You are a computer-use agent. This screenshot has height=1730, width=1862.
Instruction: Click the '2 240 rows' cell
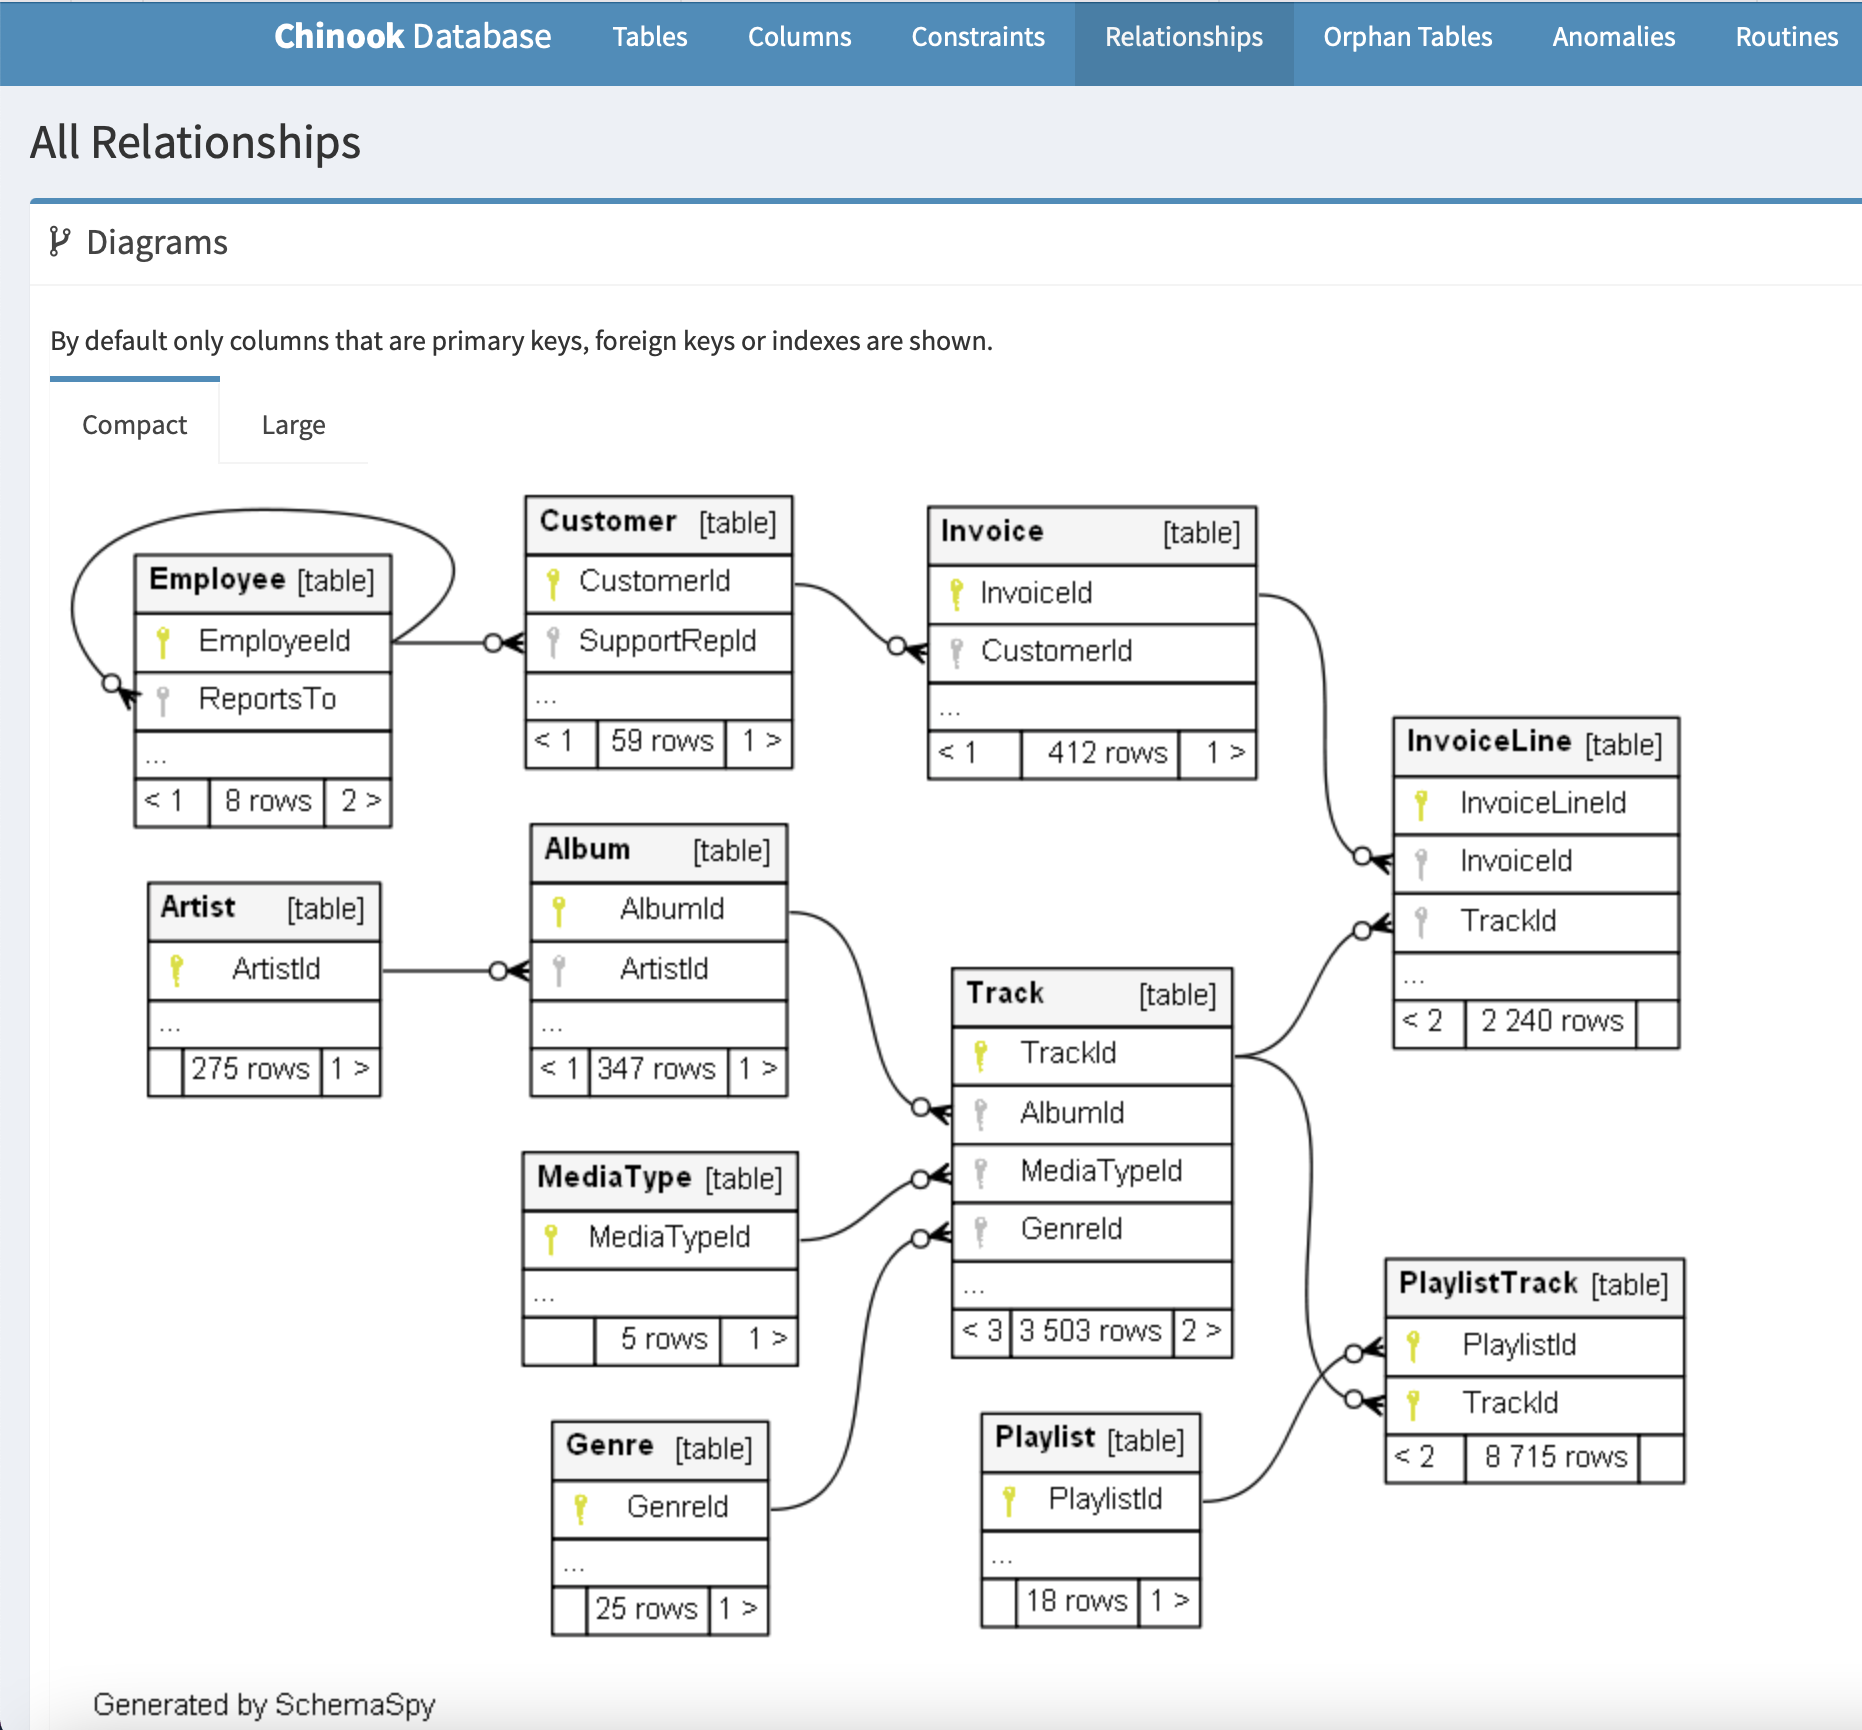[x=1551, y=1022]
